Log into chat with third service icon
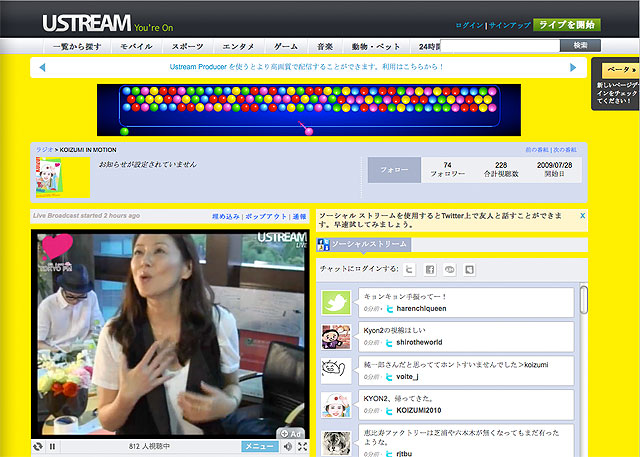This screenshot has width=640, height=457. coord(449,270)
